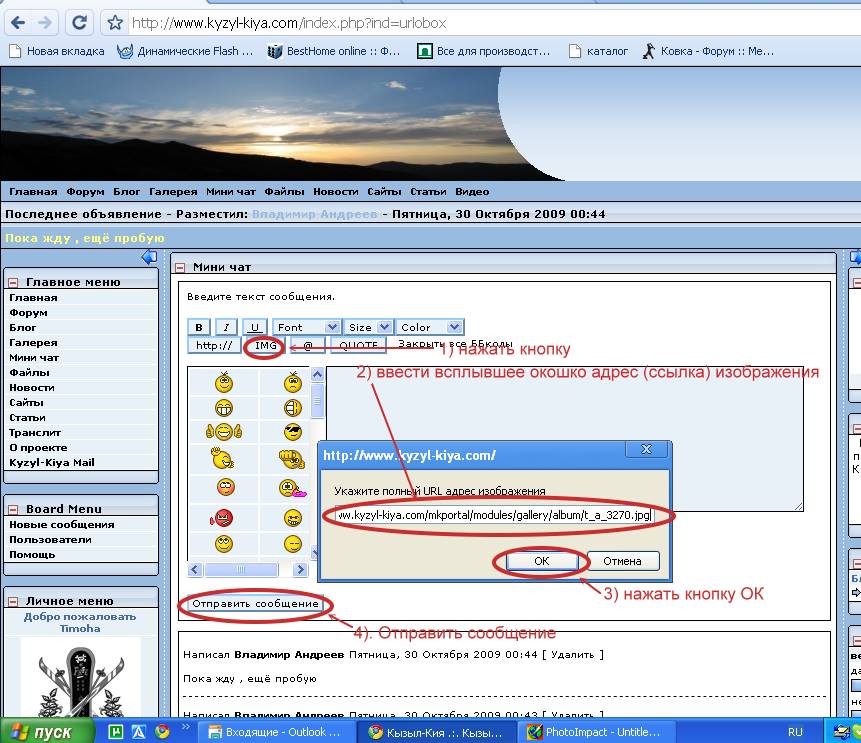Image resolution: width=861 pixels, height=743 pixels.
Task: Open the Font dropdown
Action: 306,327
